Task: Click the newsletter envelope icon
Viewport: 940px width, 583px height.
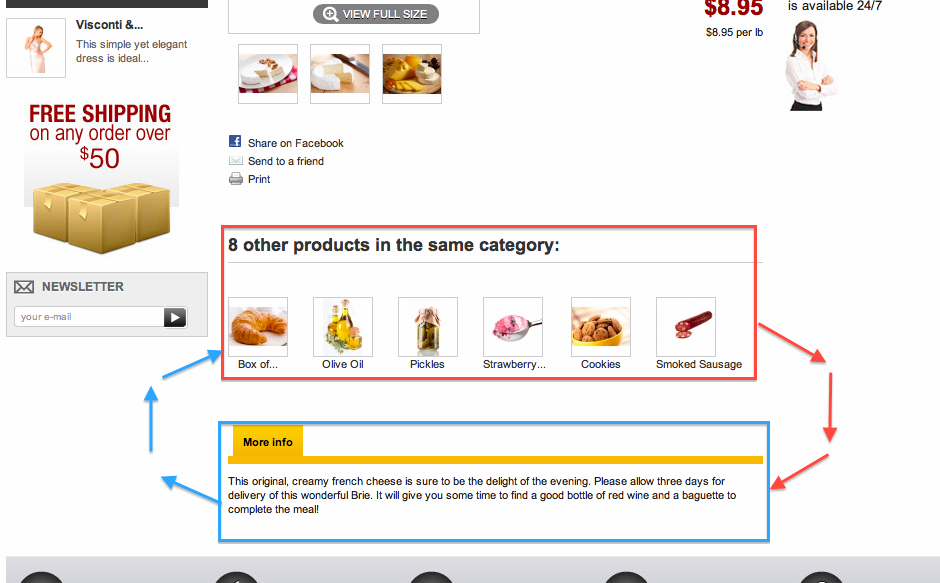Action: [x=24, y=287]
